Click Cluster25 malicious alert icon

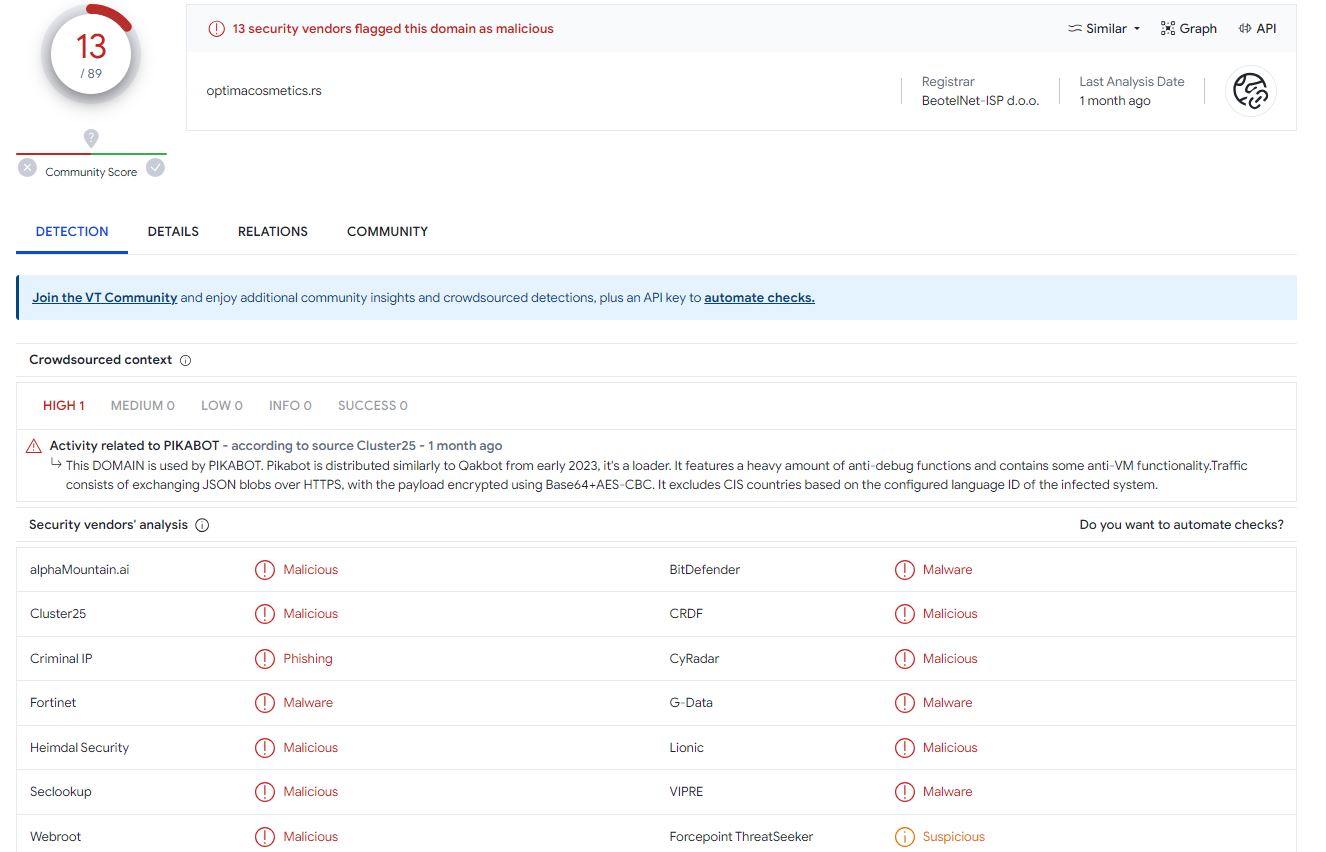[x=264, y=614]
